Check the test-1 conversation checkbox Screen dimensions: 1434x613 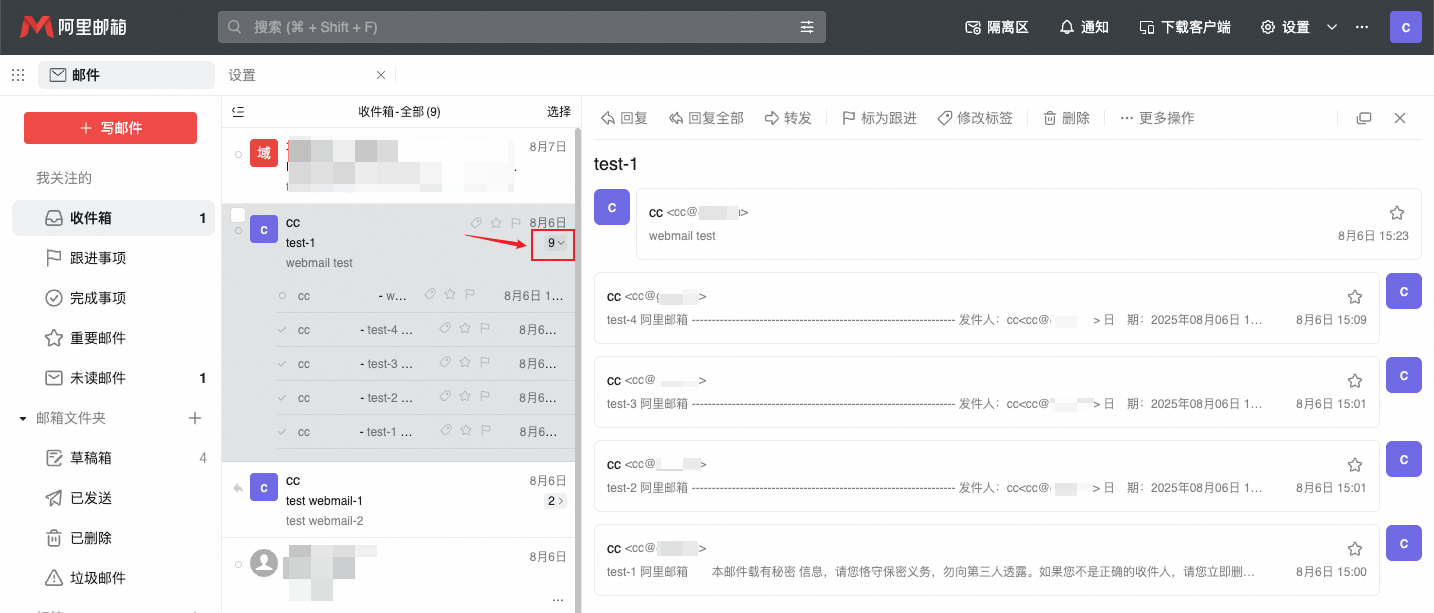(x=238, y=215)
